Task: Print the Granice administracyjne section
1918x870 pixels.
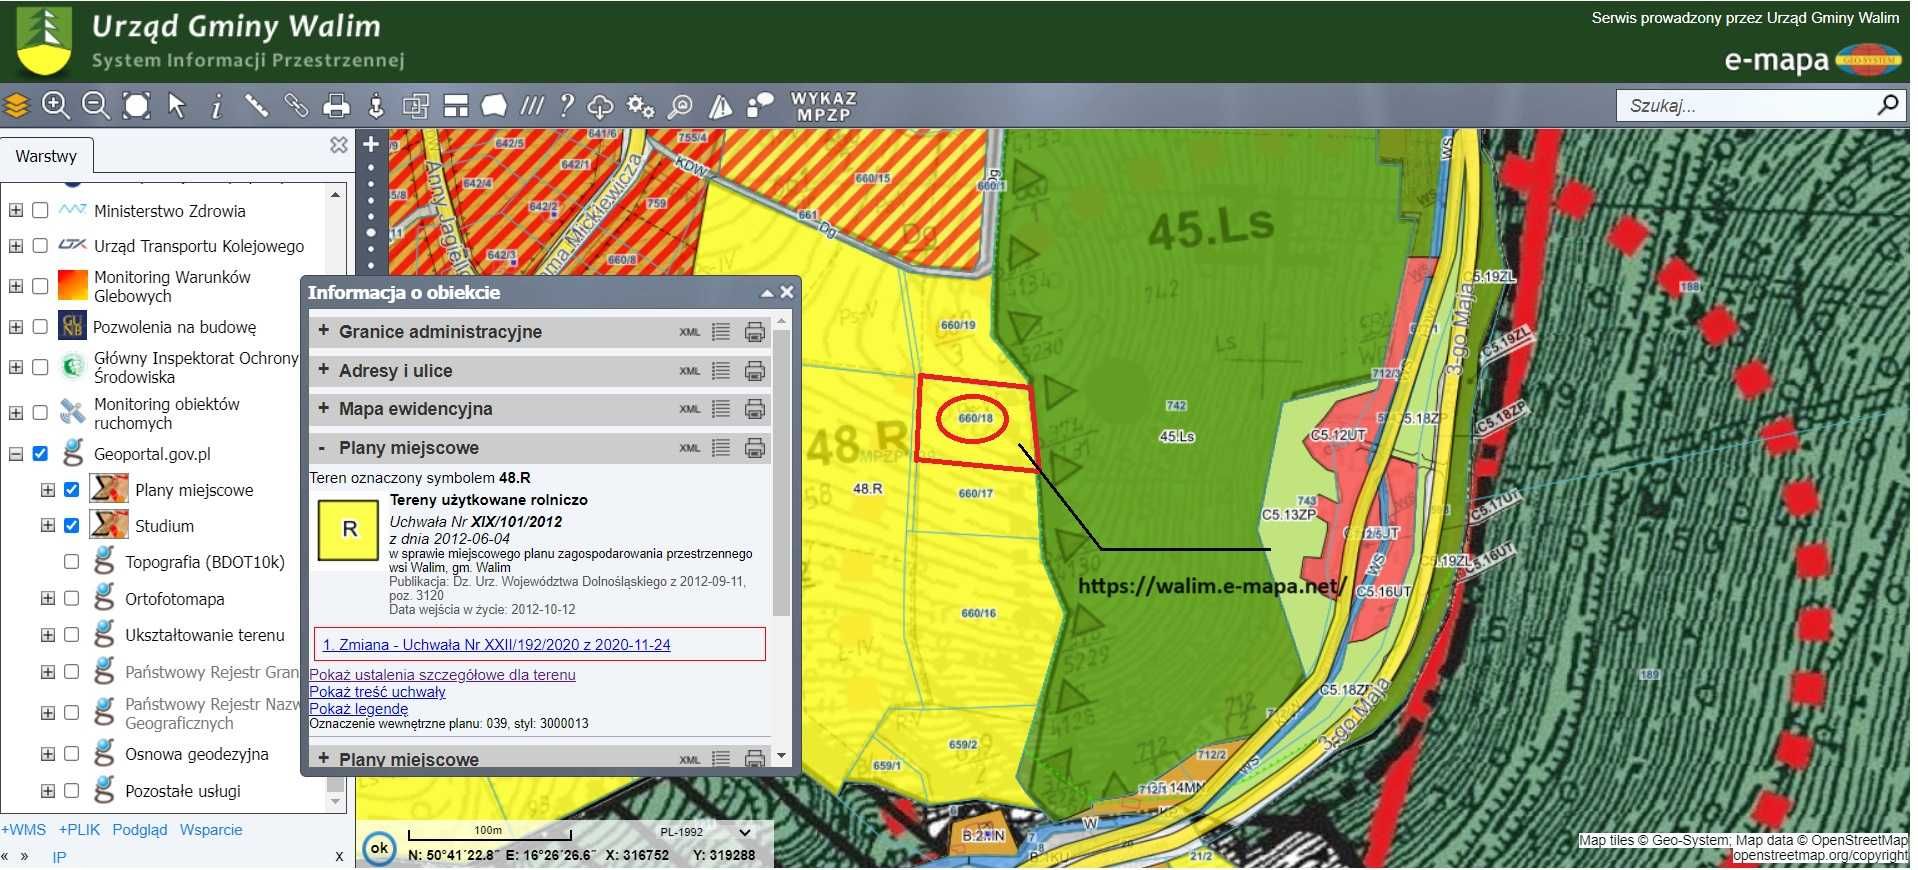Action: pos(755,332)
